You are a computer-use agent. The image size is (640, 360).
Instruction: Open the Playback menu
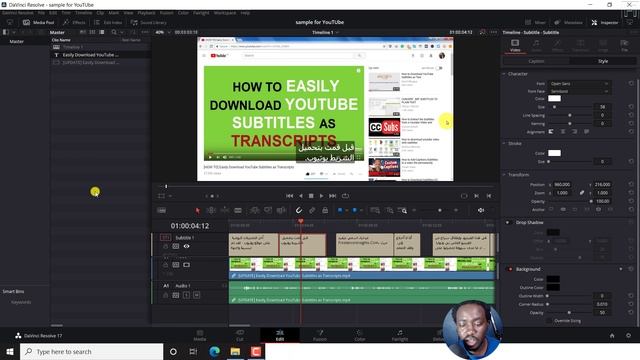click(x=146, y=13)
